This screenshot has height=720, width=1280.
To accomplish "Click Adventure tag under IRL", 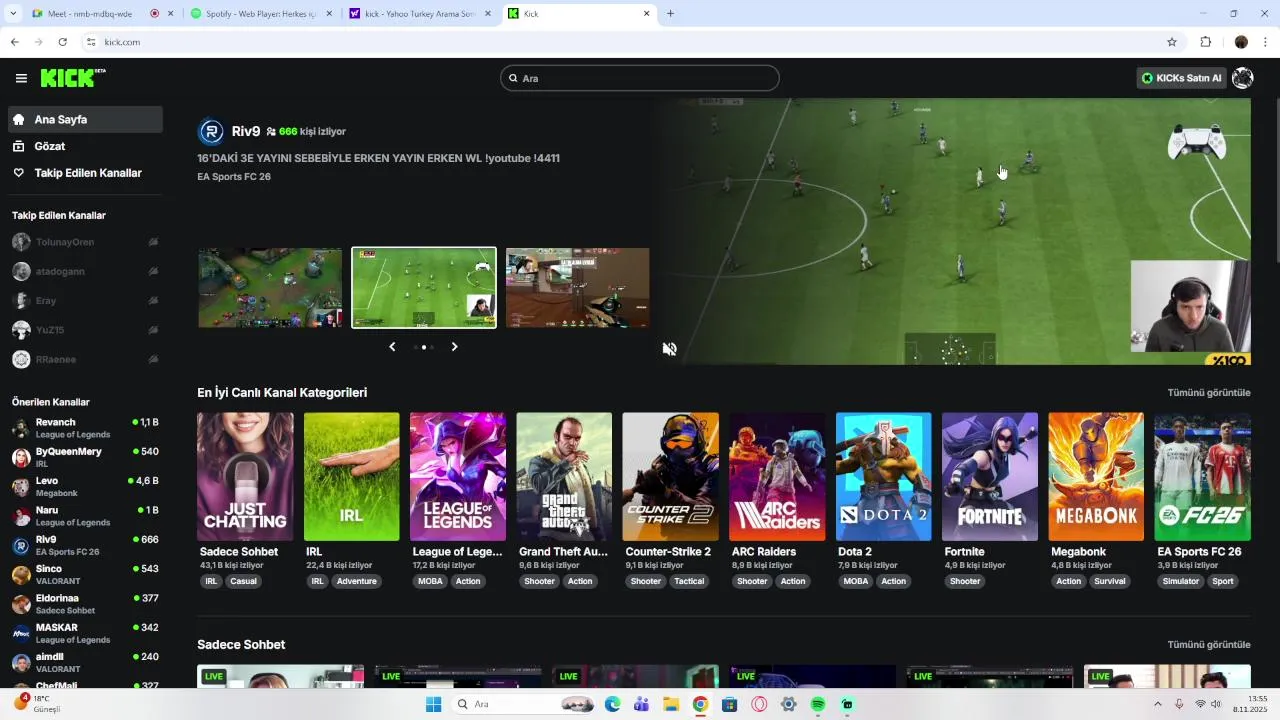I will 357,581.
